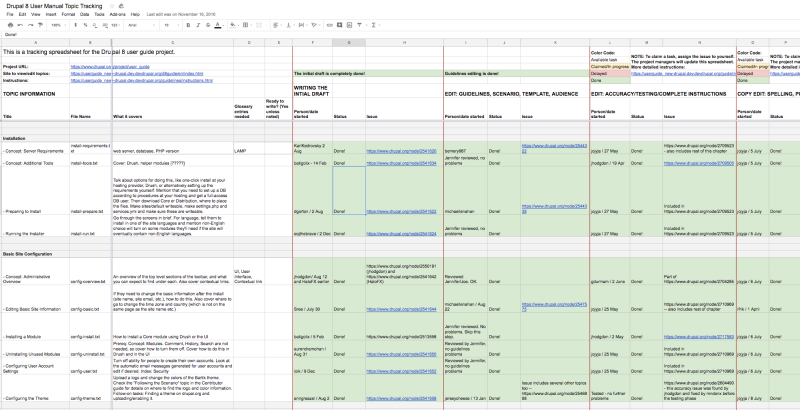The height and width of the screenshot is (410, 800).
Task: Select the Paint format roller icon
Action: (40, 25)
